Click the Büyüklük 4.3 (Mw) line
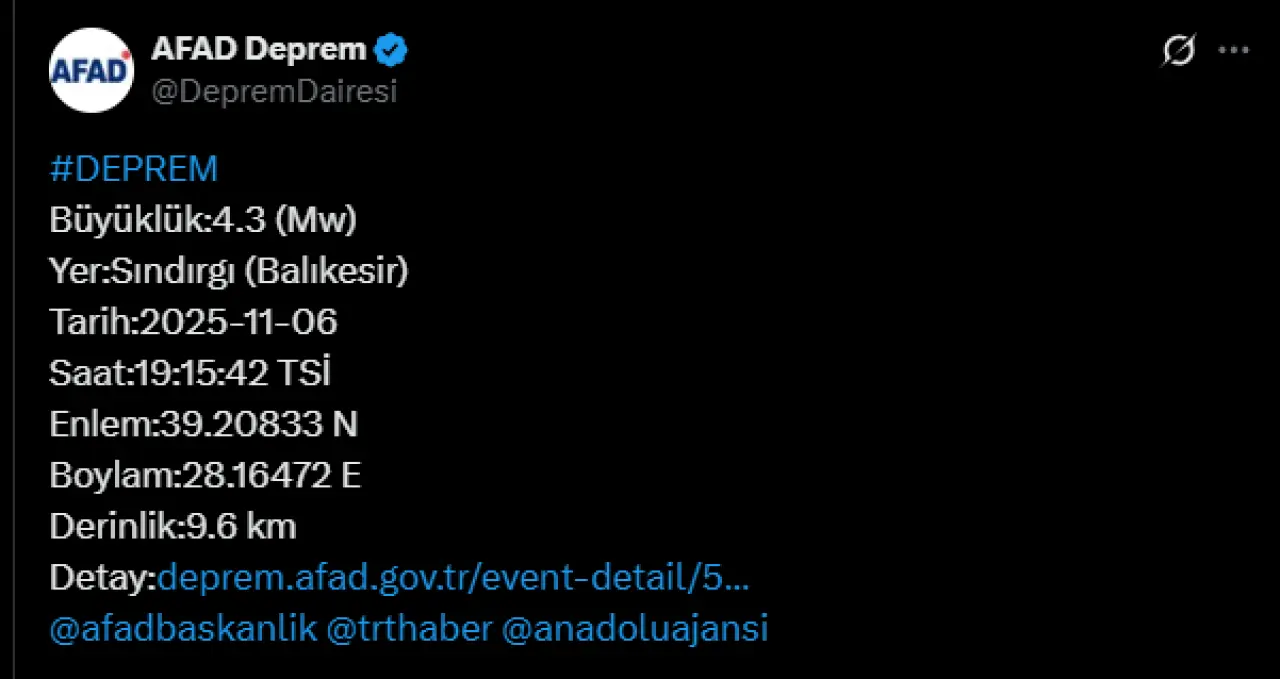 (x=203, y=220)
